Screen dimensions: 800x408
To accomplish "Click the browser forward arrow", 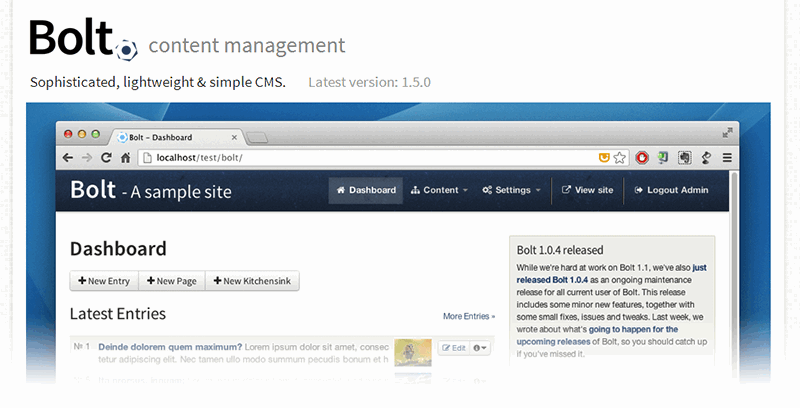I will 87,158.
